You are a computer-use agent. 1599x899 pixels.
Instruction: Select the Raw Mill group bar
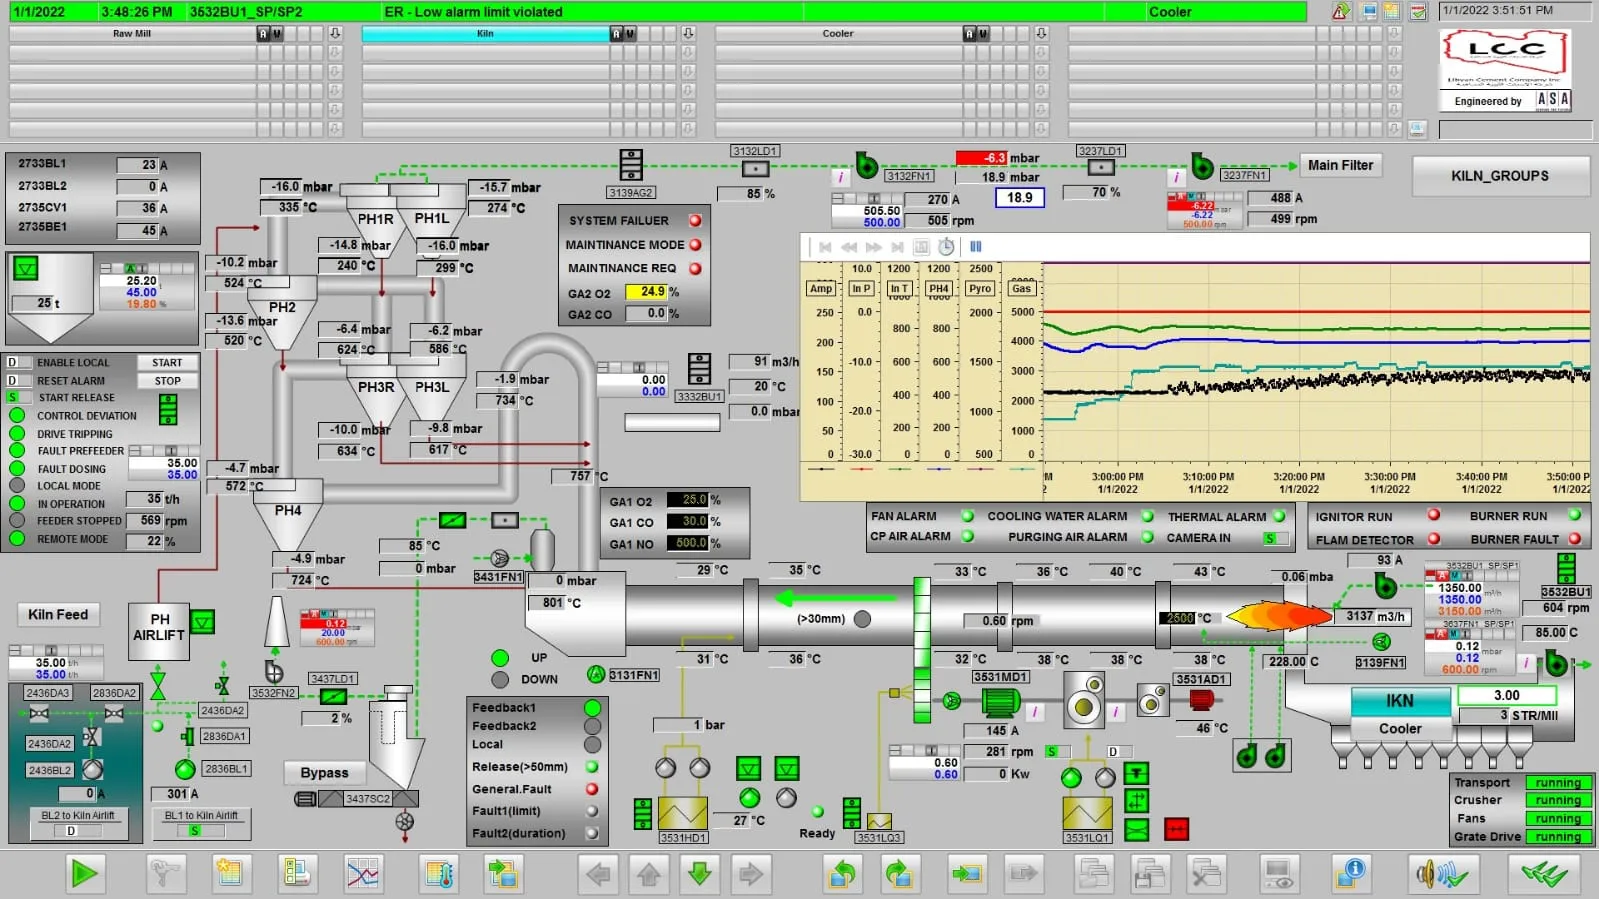[x=132, y=33]
